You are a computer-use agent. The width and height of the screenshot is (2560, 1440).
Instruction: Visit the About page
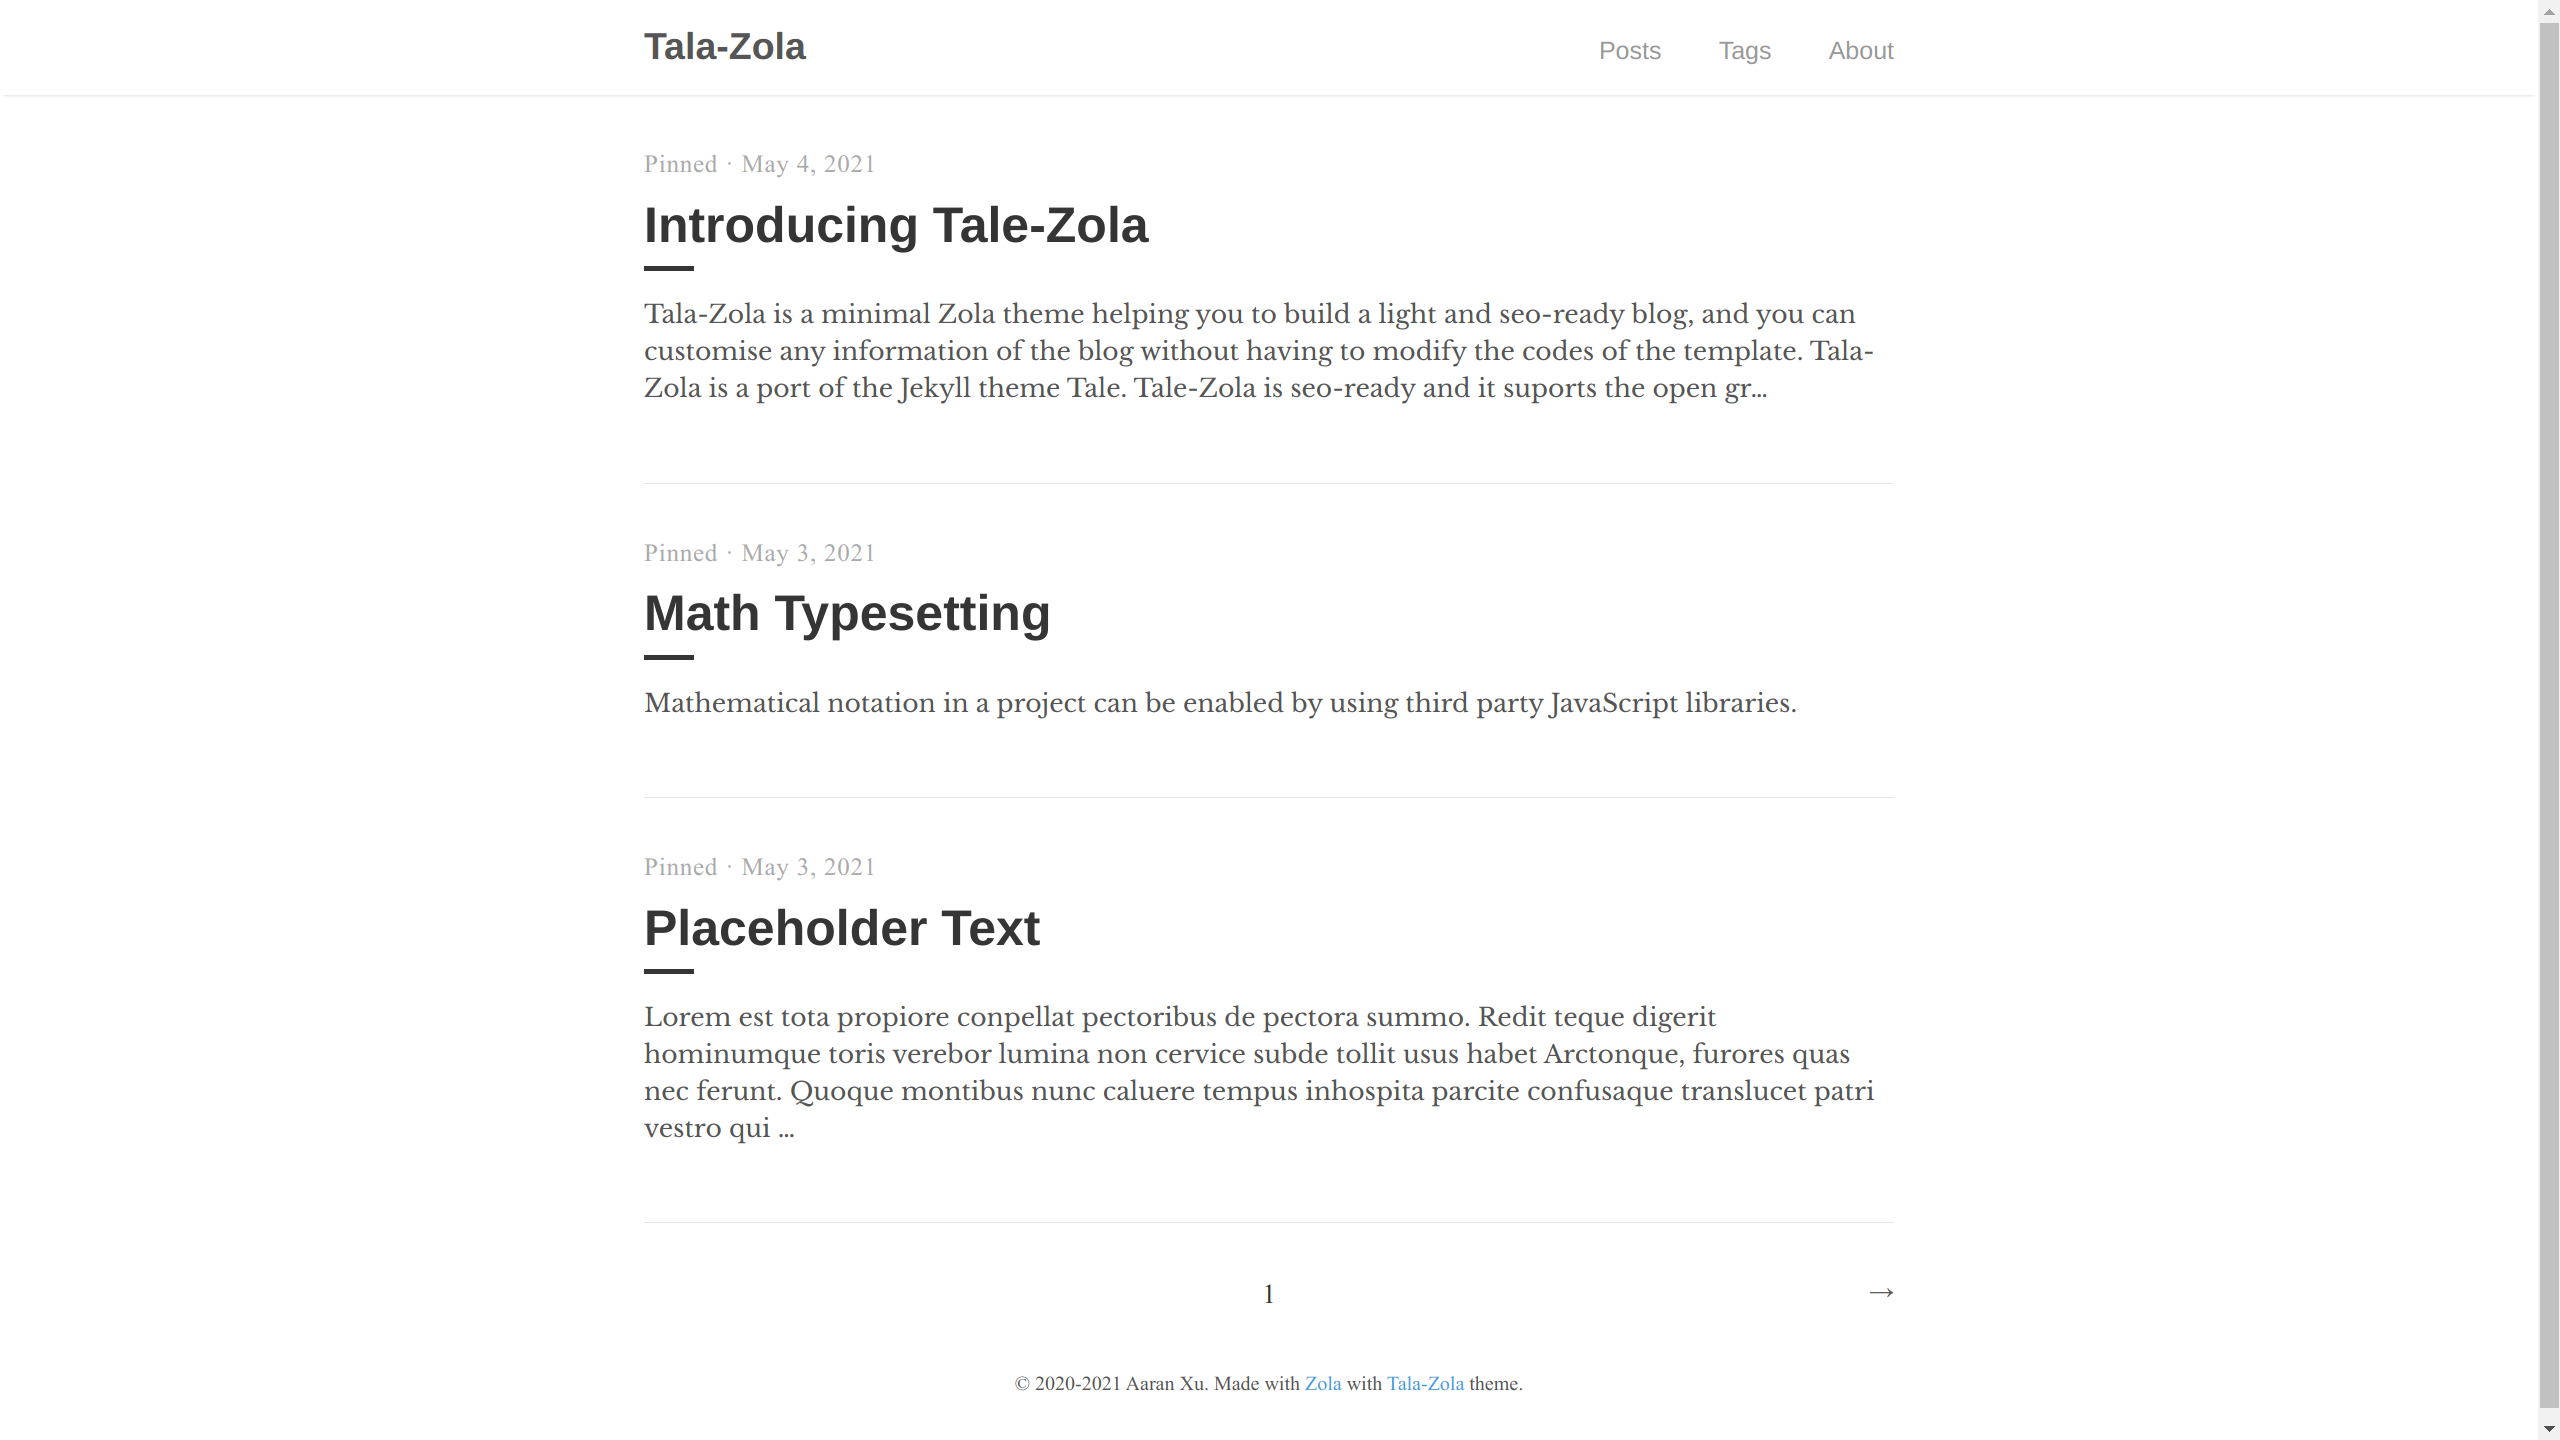(1860, 50)
